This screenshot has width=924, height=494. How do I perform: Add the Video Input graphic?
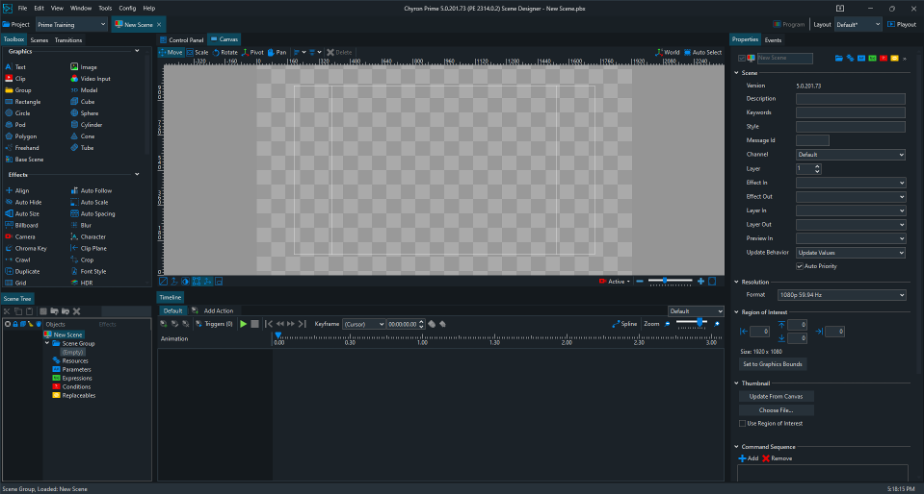point(95,78)
